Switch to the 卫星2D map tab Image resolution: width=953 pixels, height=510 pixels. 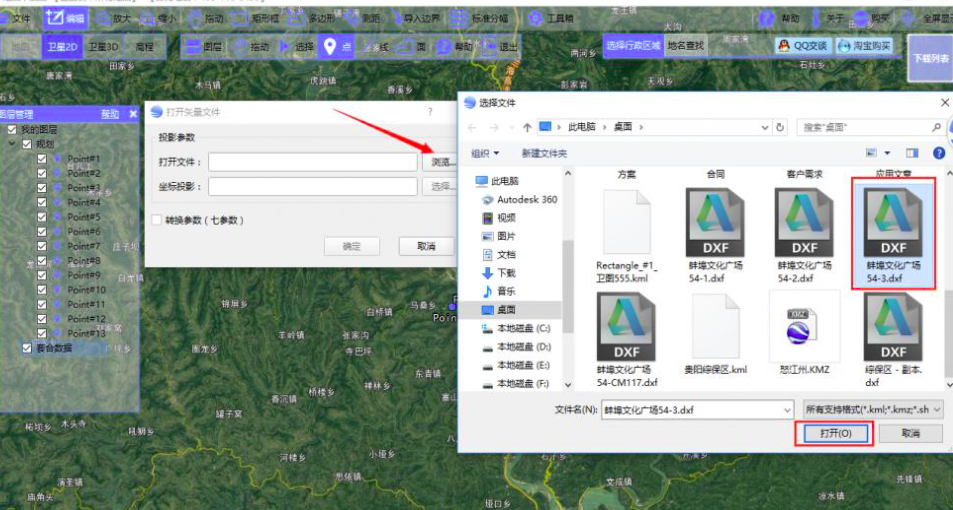61,47
